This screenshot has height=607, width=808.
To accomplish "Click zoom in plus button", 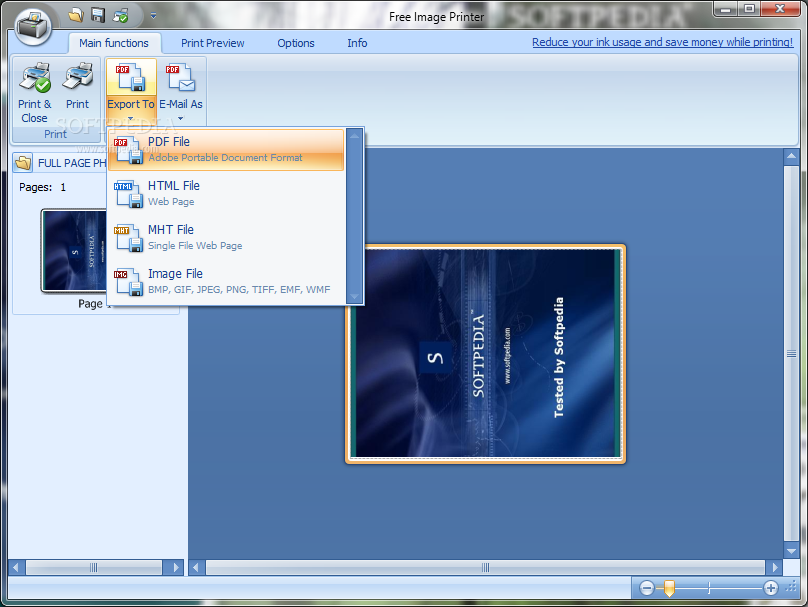I will [x=771, y=588].
